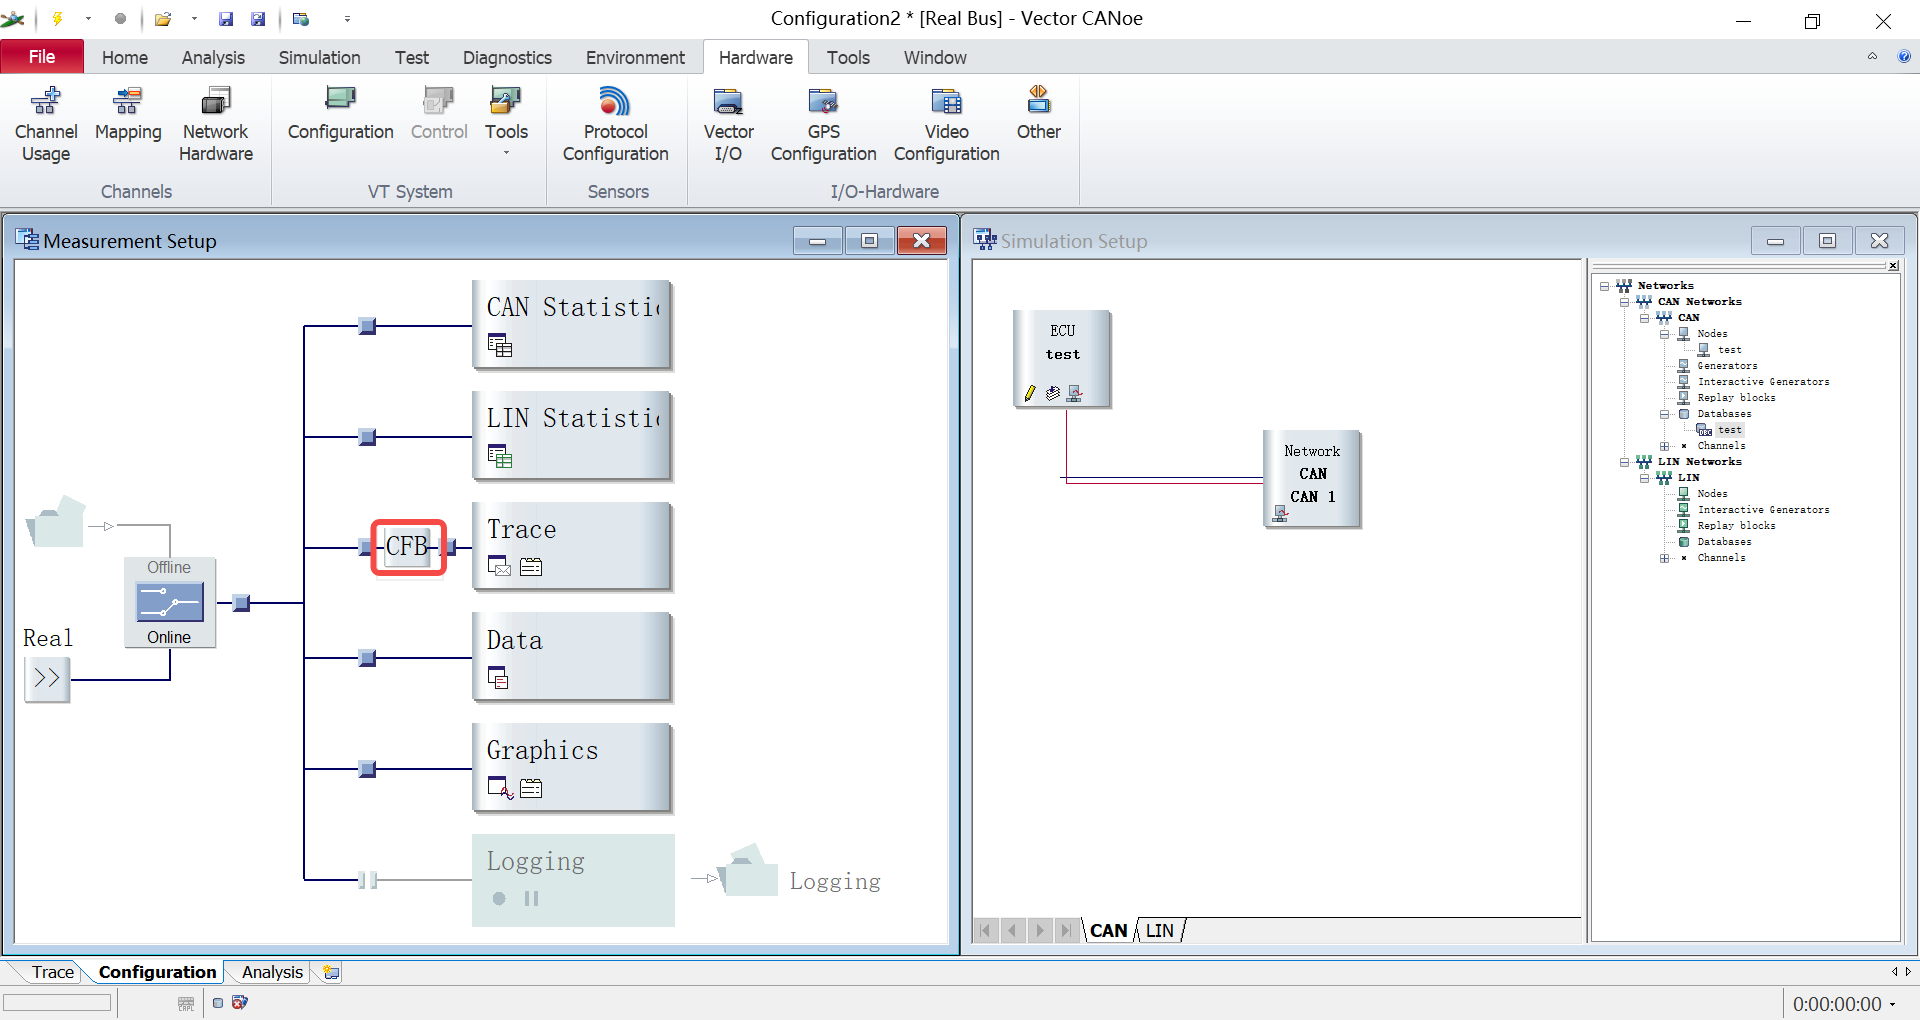Click the pencil edit icon on ECU test node
Viewport: 1920px width, 1020px height.
point(1030,393)
